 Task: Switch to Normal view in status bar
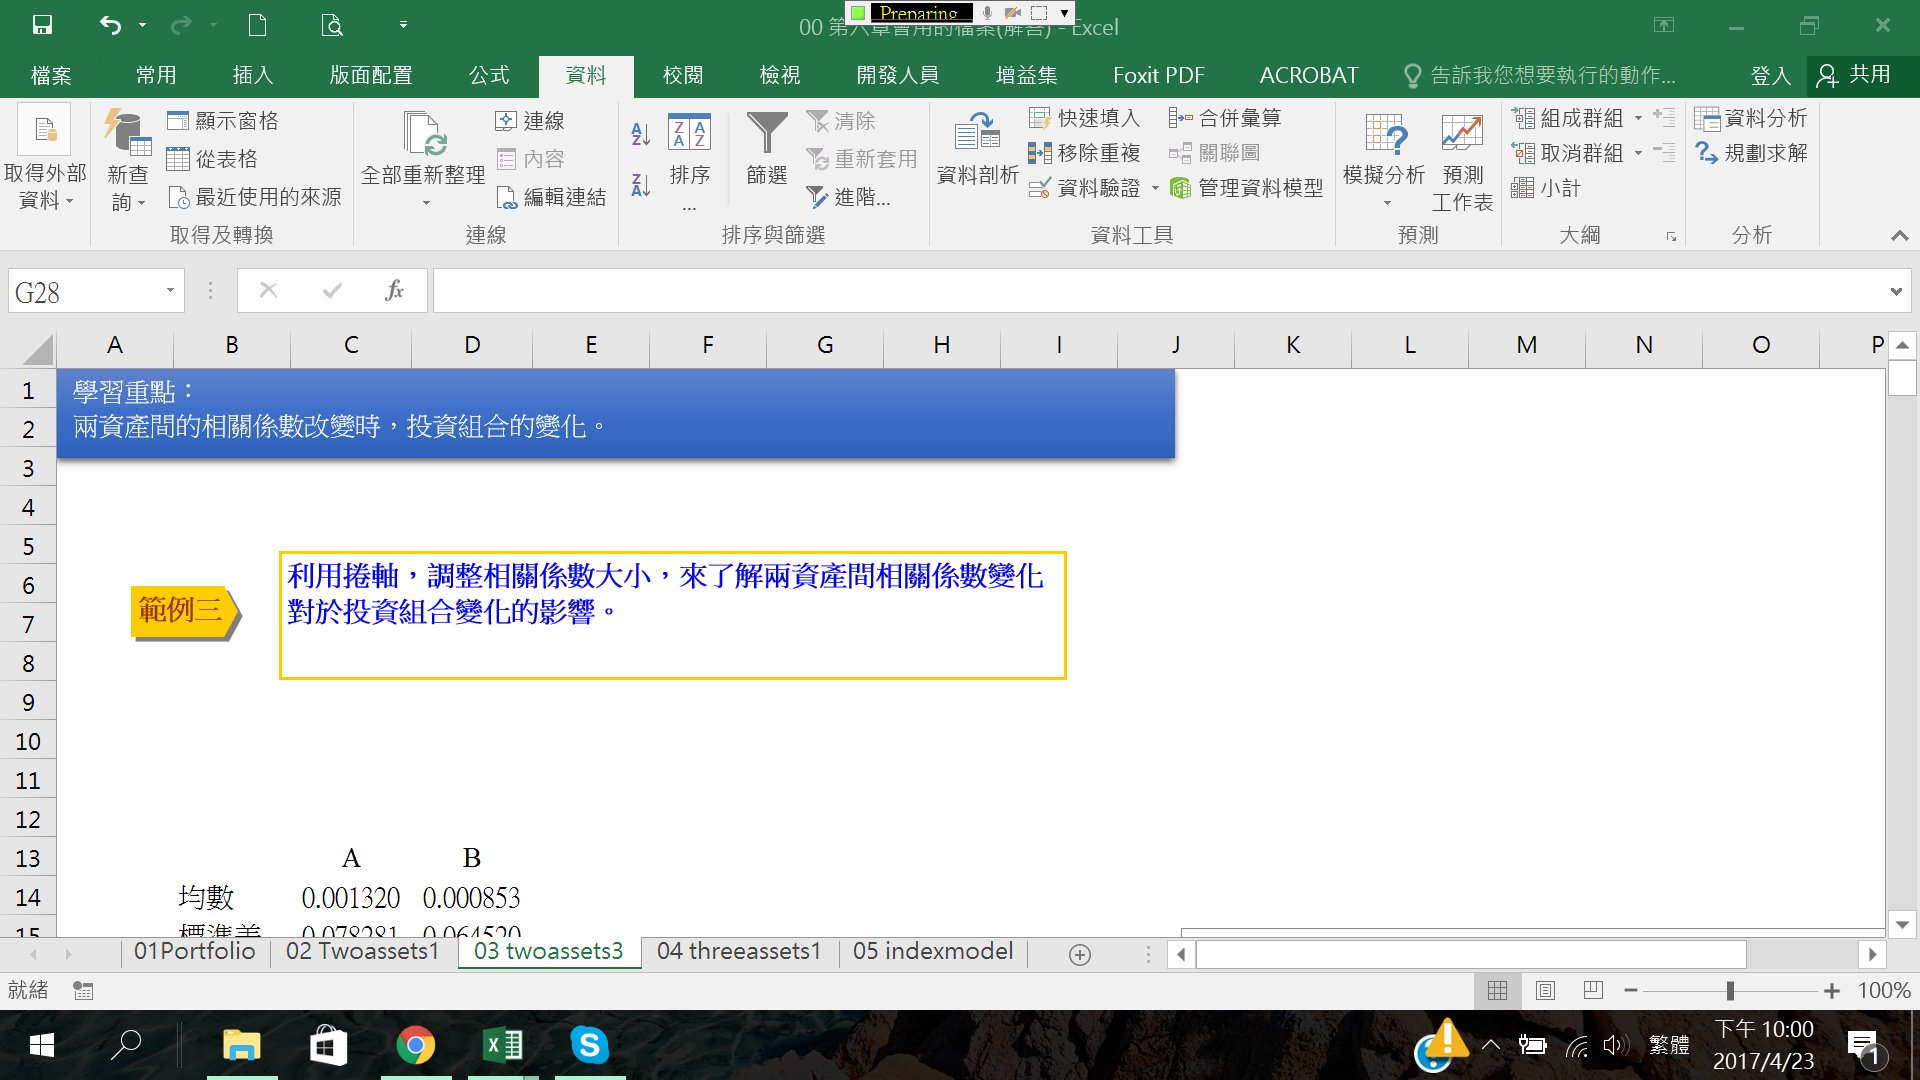(x=1497, y=990)
